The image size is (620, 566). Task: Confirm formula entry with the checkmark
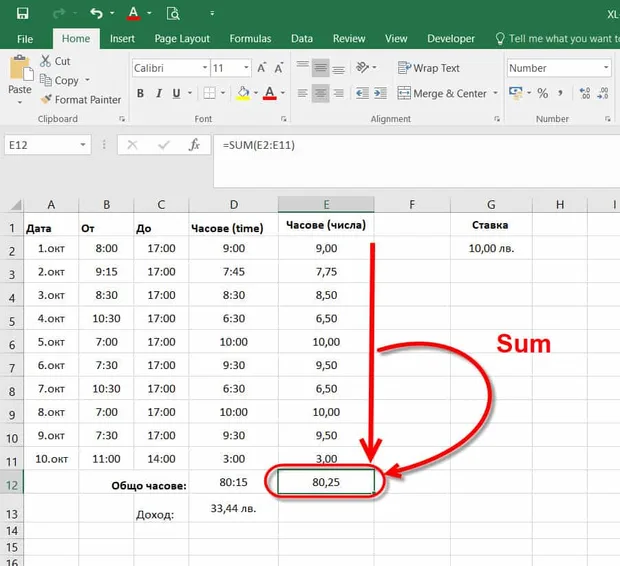point(164,145)
